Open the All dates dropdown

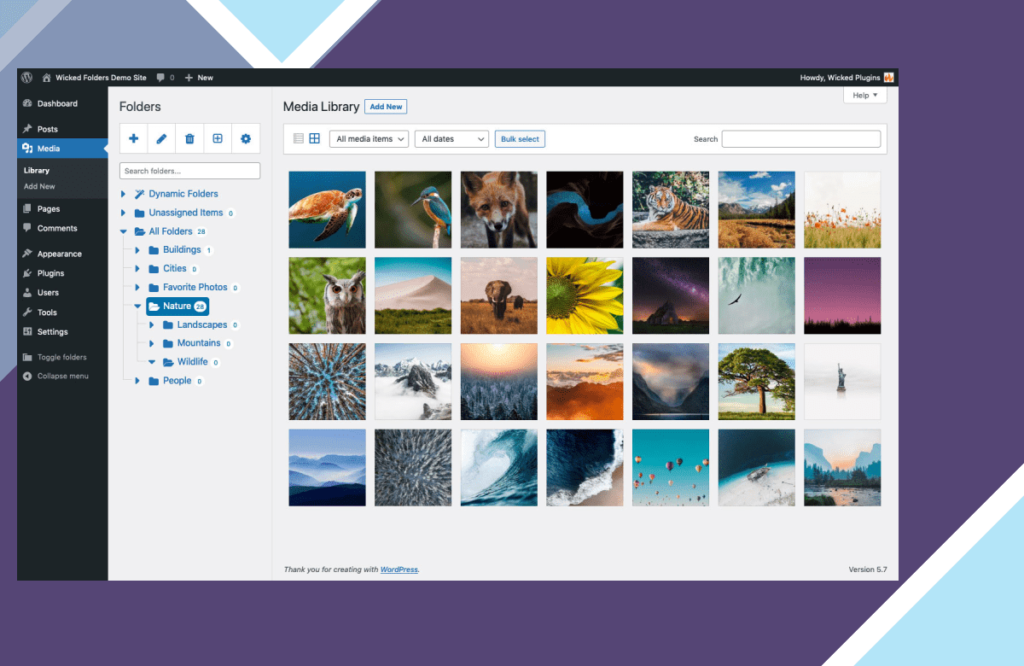coord(451,139)
